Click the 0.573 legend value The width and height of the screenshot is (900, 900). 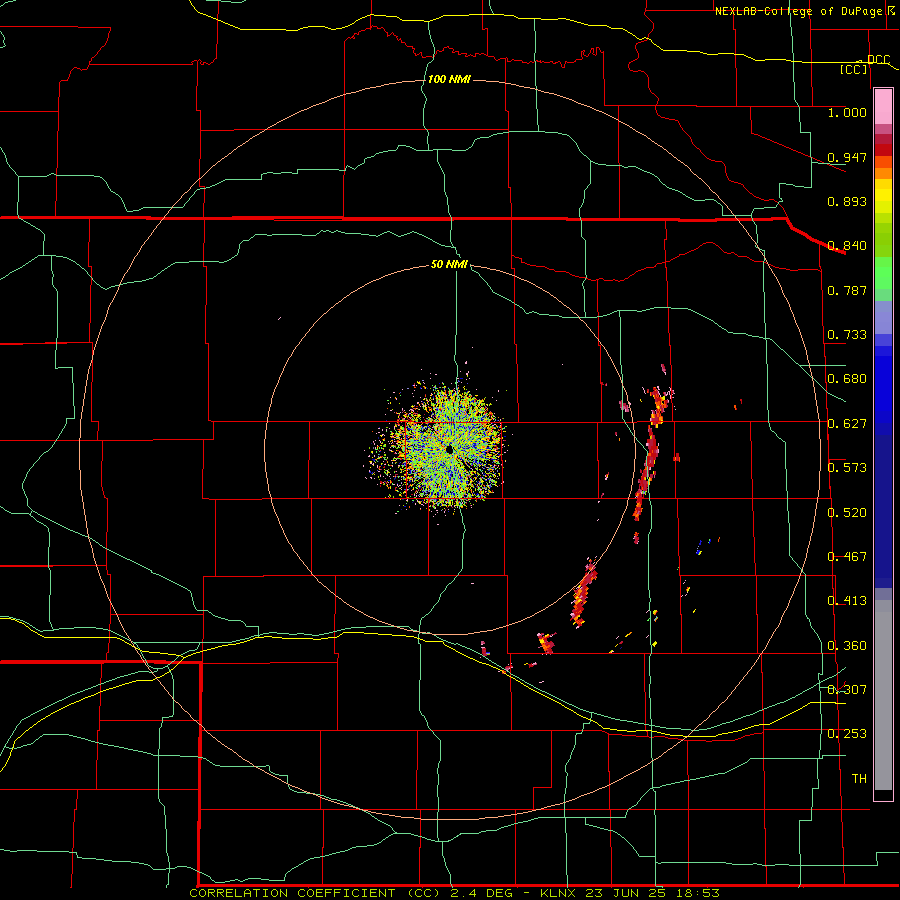point(847,467)
